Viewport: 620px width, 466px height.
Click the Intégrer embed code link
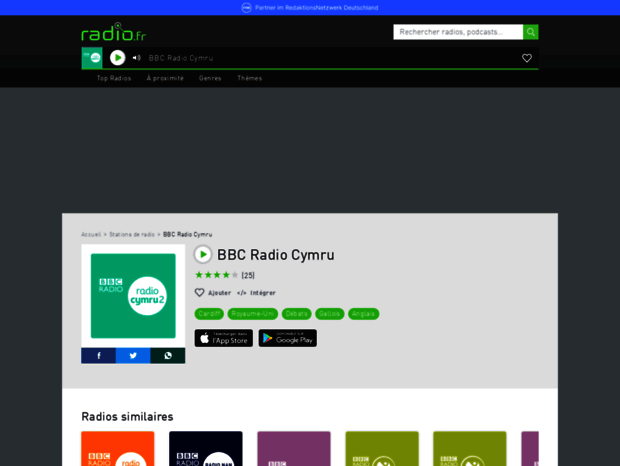point(256,293)
